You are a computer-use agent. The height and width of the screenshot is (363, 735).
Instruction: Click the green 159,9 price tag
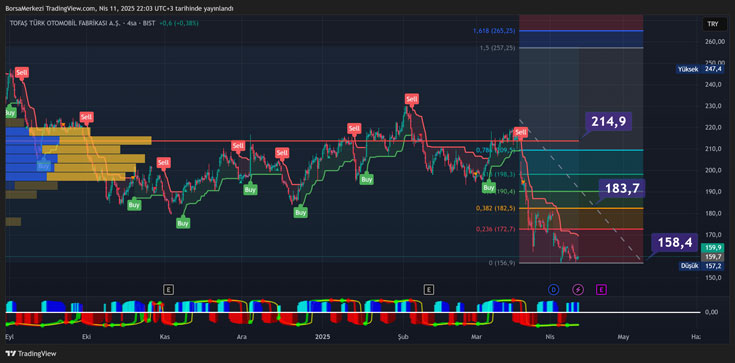(712, 248)
